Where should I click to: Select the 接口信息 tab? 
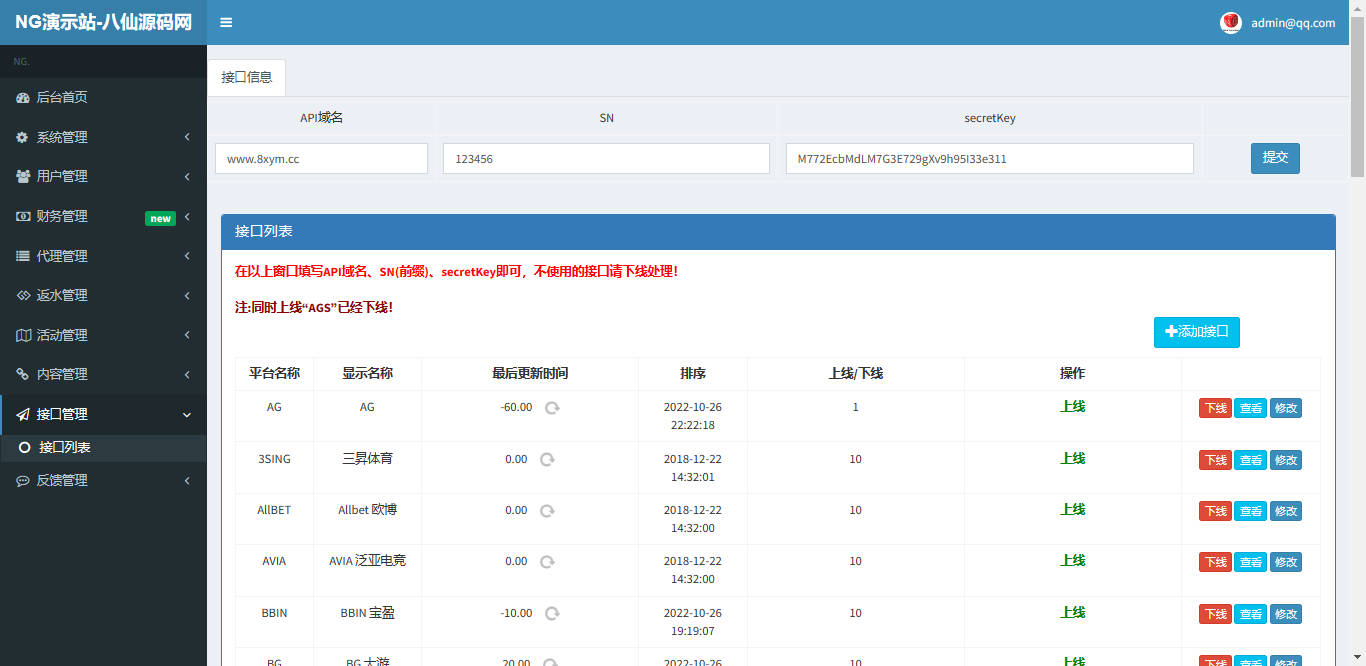click(246, 77)
